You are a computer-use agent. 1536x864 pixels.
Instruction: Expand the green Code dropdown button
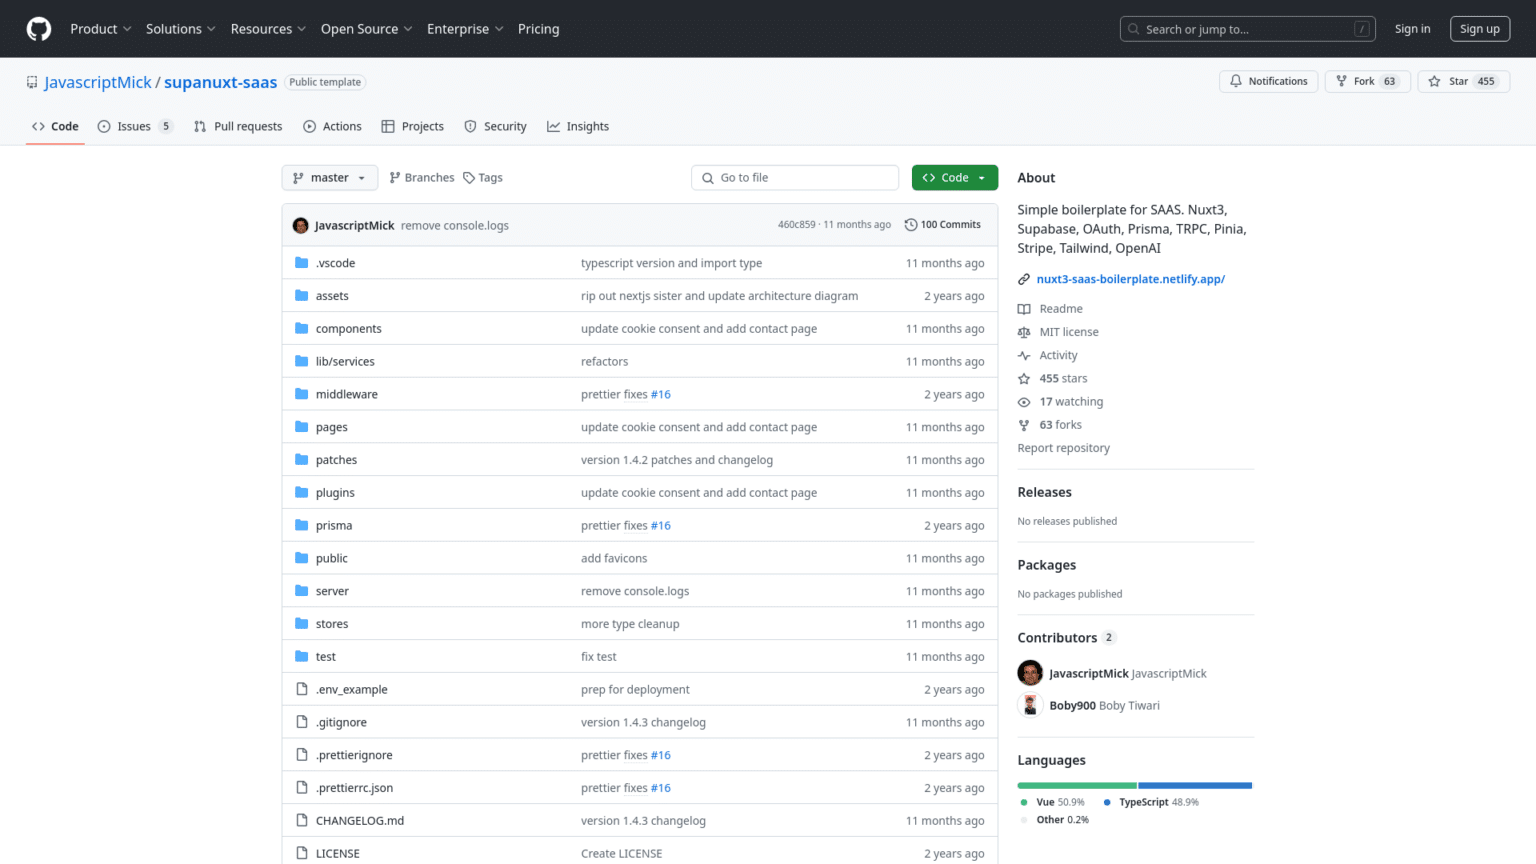point(954,178)
